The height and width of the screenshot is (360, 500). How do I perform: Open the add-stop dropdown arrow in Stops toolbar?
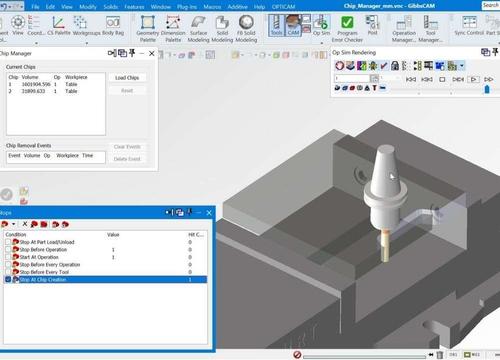coord(13,224)
